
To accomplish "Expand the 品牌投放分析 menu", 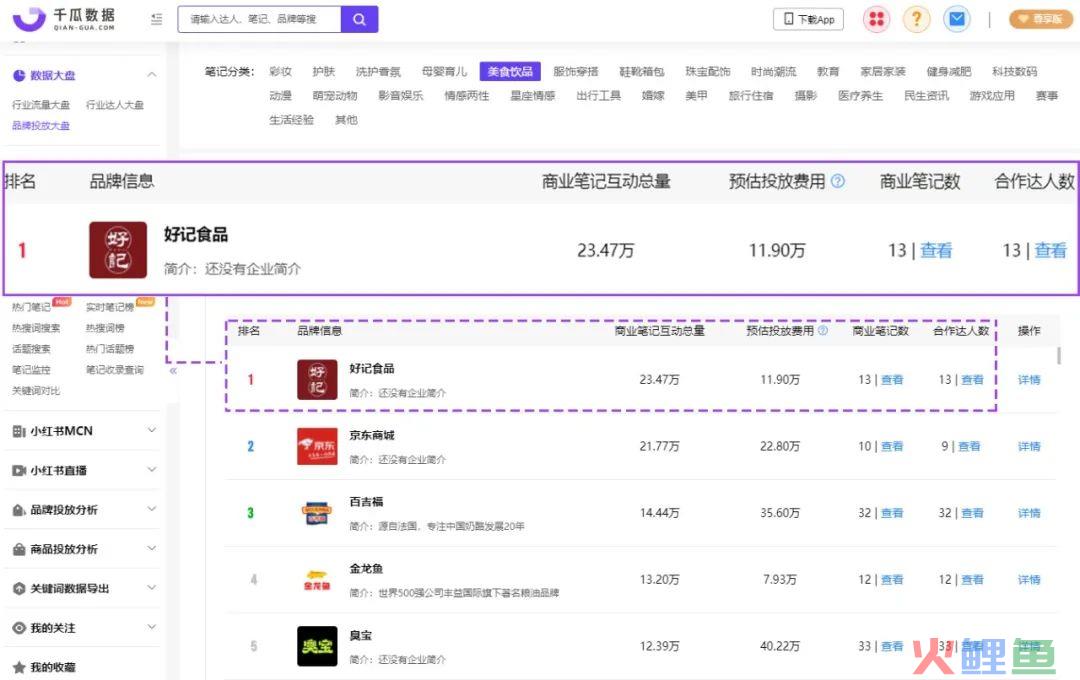I will (152, 508).
